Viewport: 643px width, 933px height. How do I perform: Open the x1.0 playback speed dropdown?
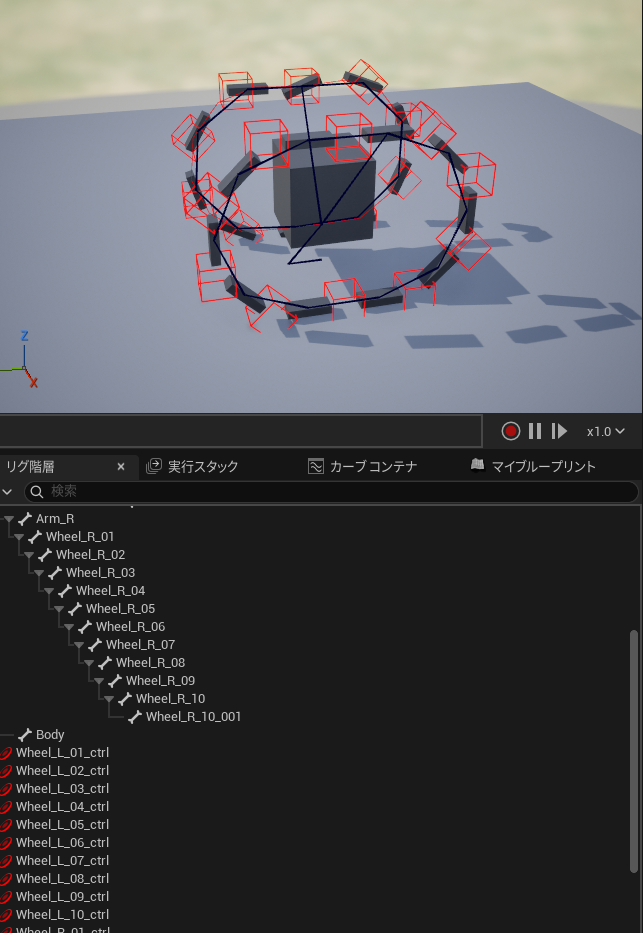tap(606, 431)
